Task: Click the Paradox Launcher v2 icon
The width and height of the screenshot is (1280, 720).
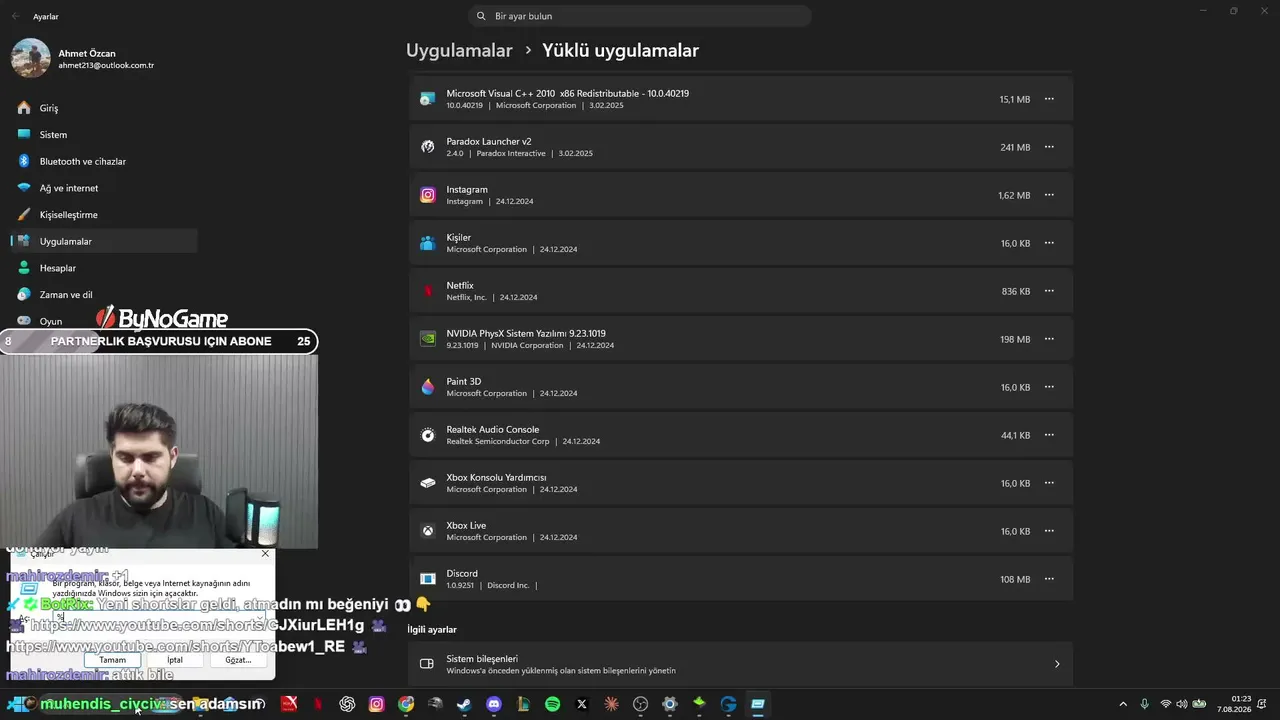Action: (428, 147)
